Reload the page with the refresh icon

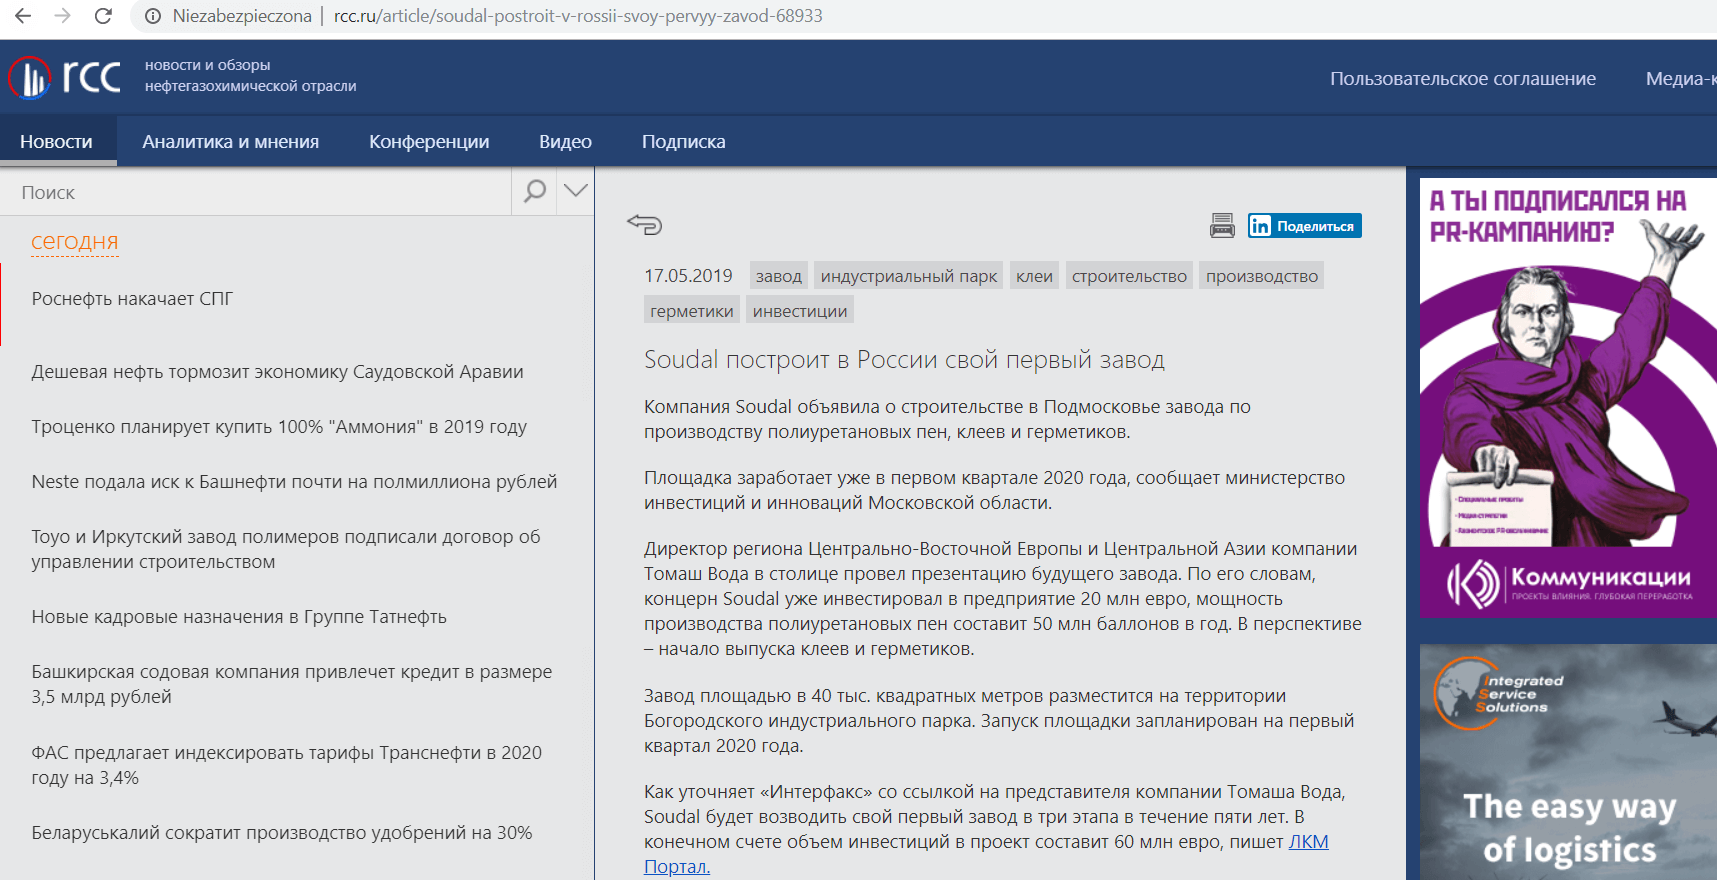coord(103,16)
